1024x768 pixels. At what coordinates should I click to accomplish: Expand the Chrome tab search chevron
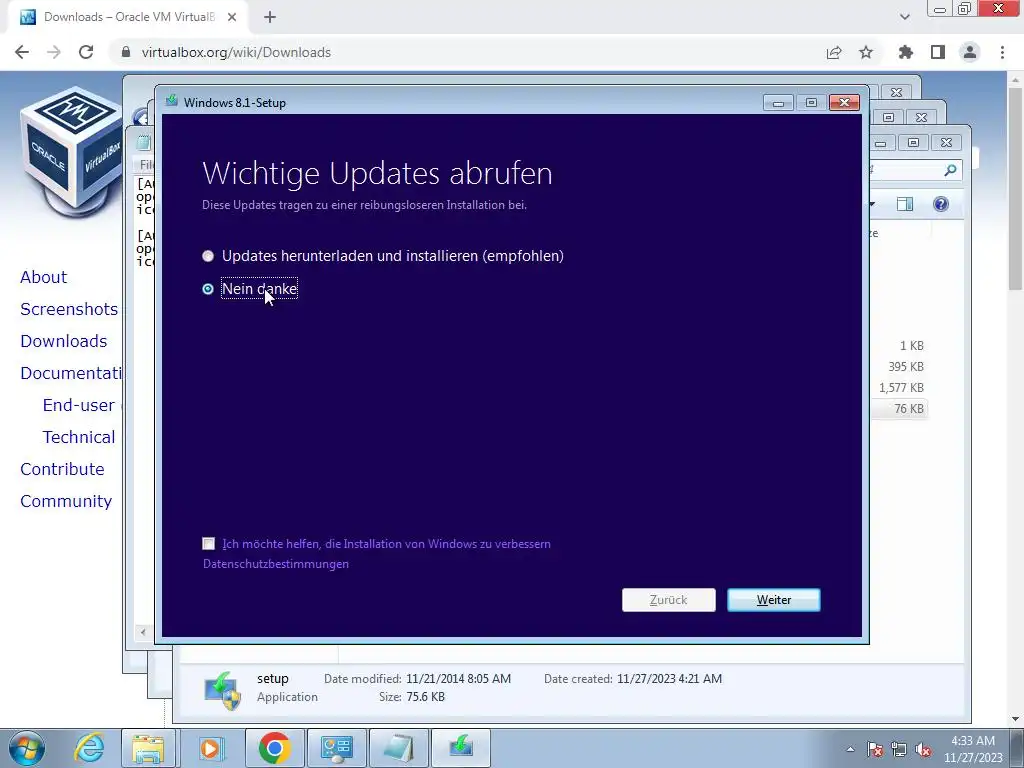coord(904,17)
